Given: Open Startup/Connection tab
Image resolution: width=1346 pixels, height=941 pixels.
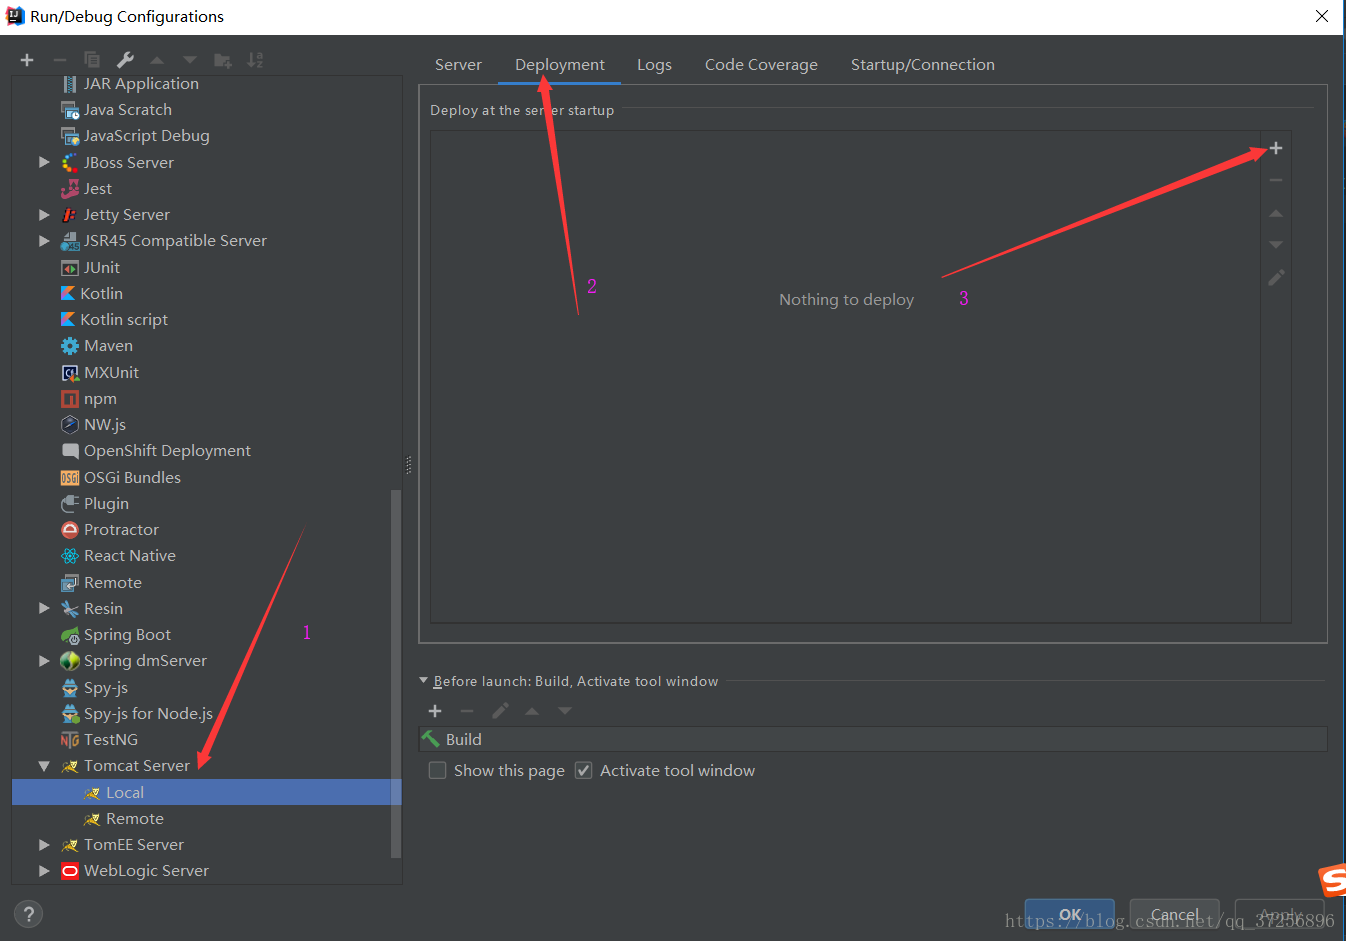Looking at the screenshot, I should (x=923, y=65).
